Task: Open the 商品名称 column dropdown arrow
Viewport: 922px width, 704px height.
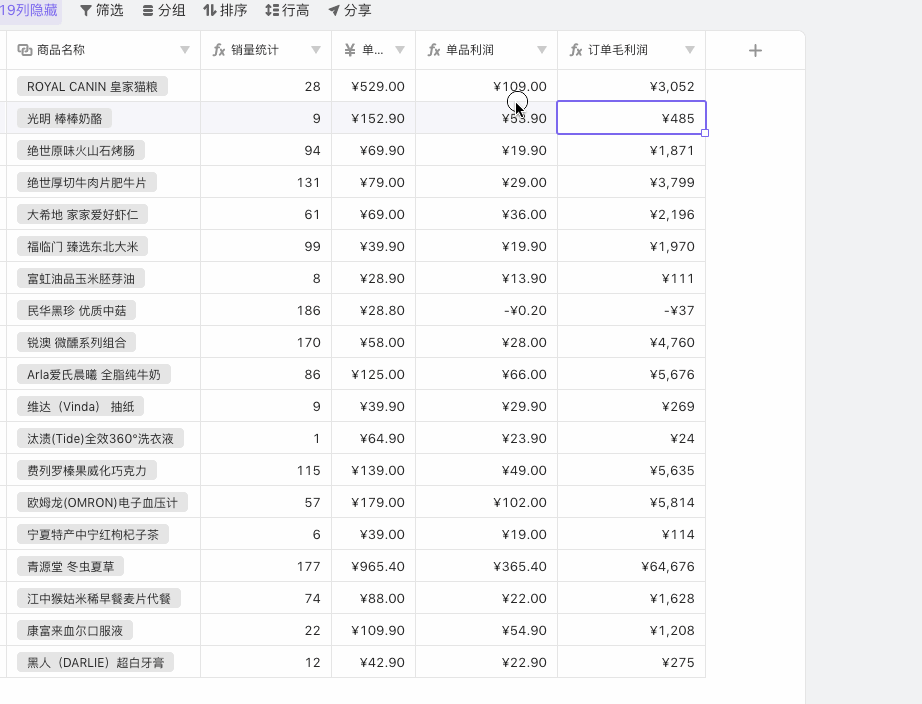Action: click(185, 50)
